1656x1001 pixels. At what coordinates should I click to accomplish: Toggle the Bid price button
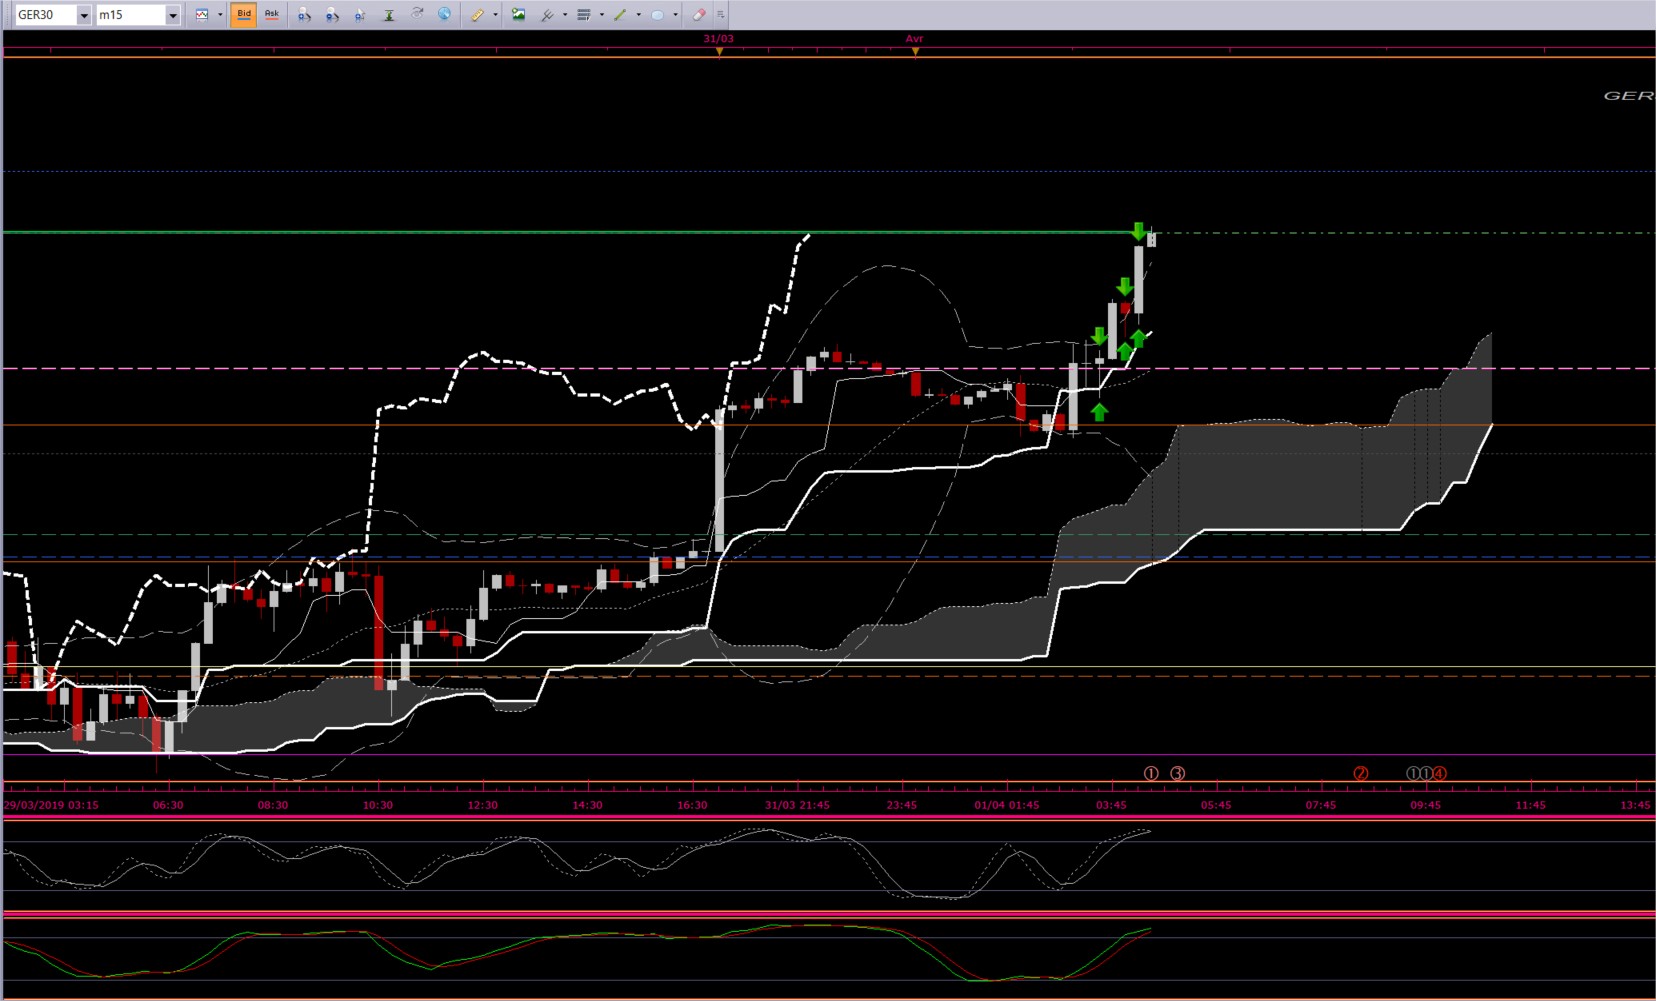(x=244, y=15)
